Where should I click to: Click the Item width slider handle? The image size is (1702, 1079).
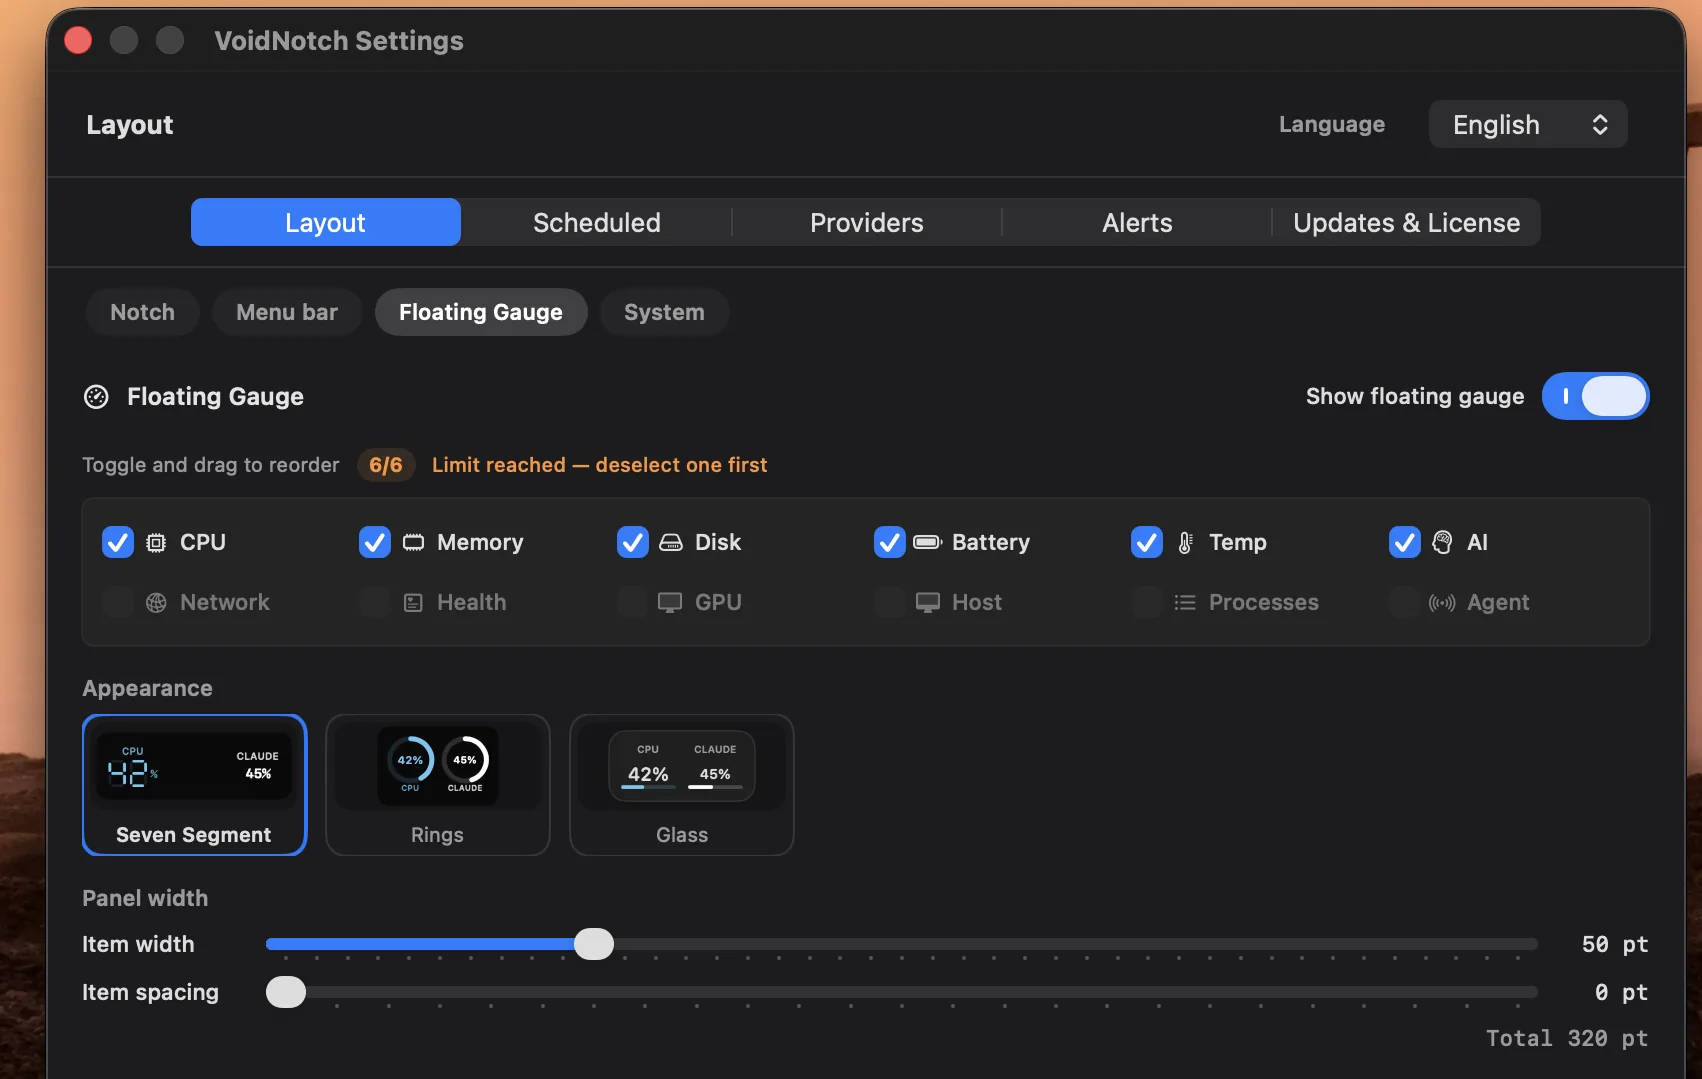[594, 944]
